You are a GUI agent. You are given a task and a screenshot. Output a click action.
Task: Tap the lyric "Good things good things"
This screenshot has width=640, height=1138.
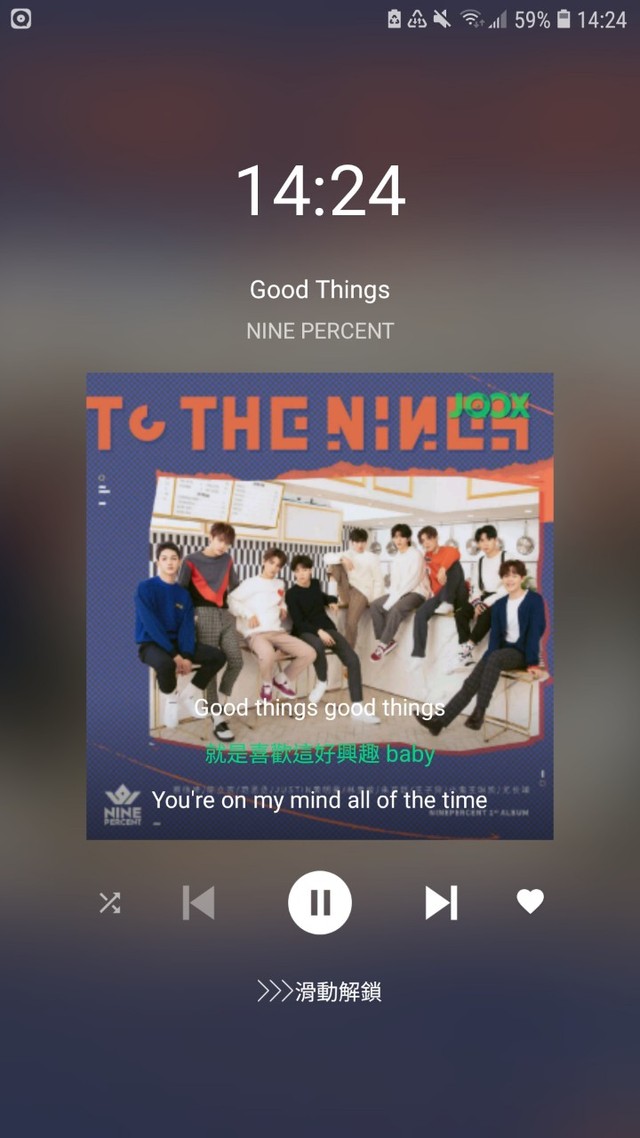tap(320, 708)
